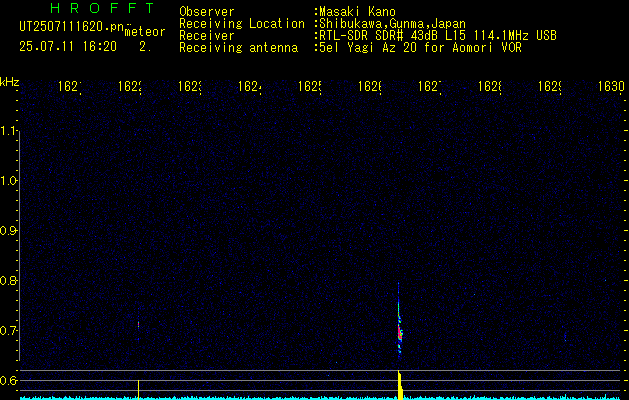The width and height of the screenshot is (629, 400).
Task: Click the kHz axis unit label
Action: tap(9, 82)
